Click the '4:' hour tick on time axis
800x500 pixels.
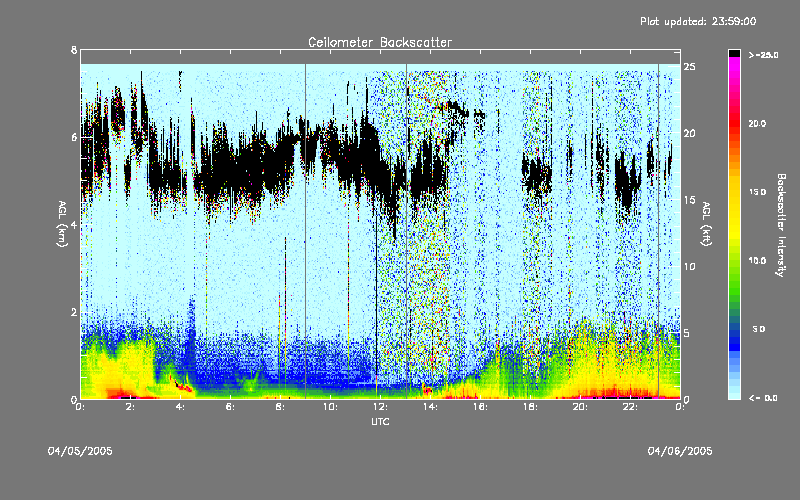click(181, 407)
